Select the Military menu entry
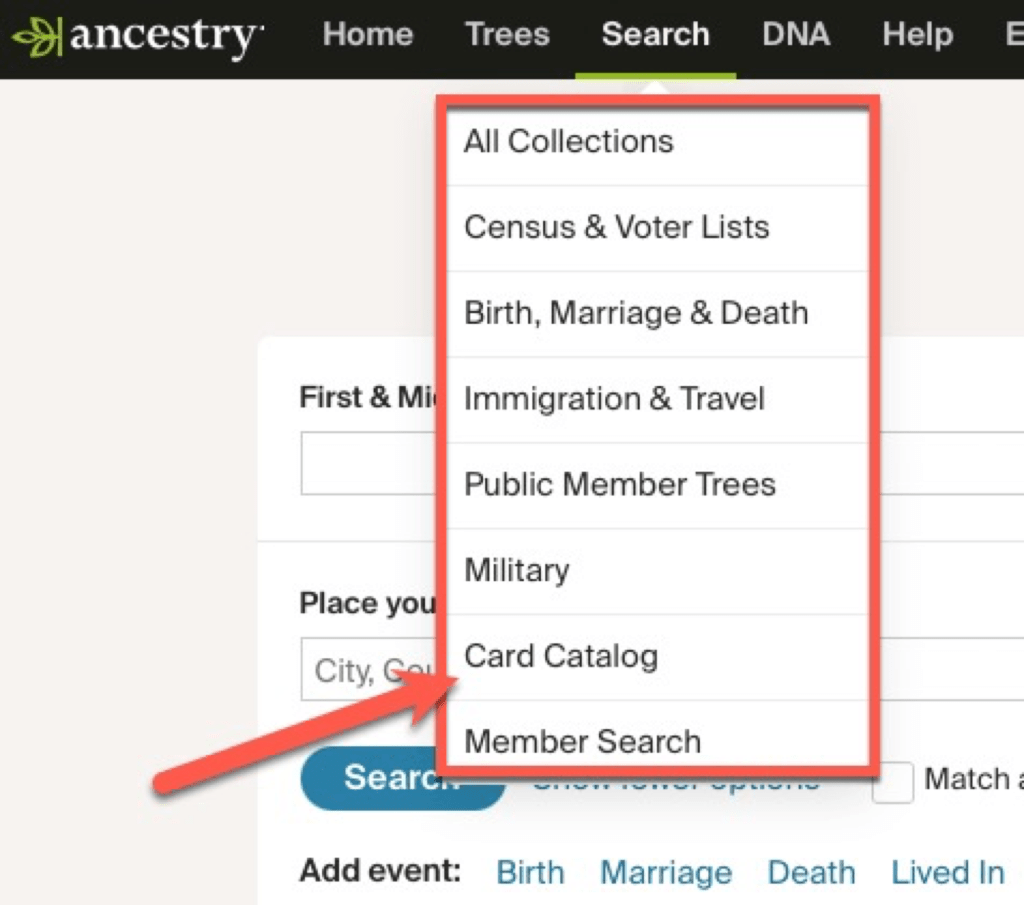This screenshot has width=1024, height=905. click(x=516, y=571)
